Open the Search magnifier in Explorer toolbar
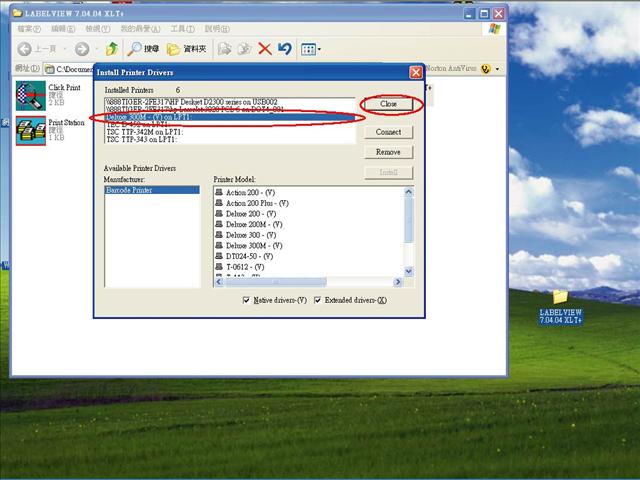This screenshot has width=640, height=480. 143,49
